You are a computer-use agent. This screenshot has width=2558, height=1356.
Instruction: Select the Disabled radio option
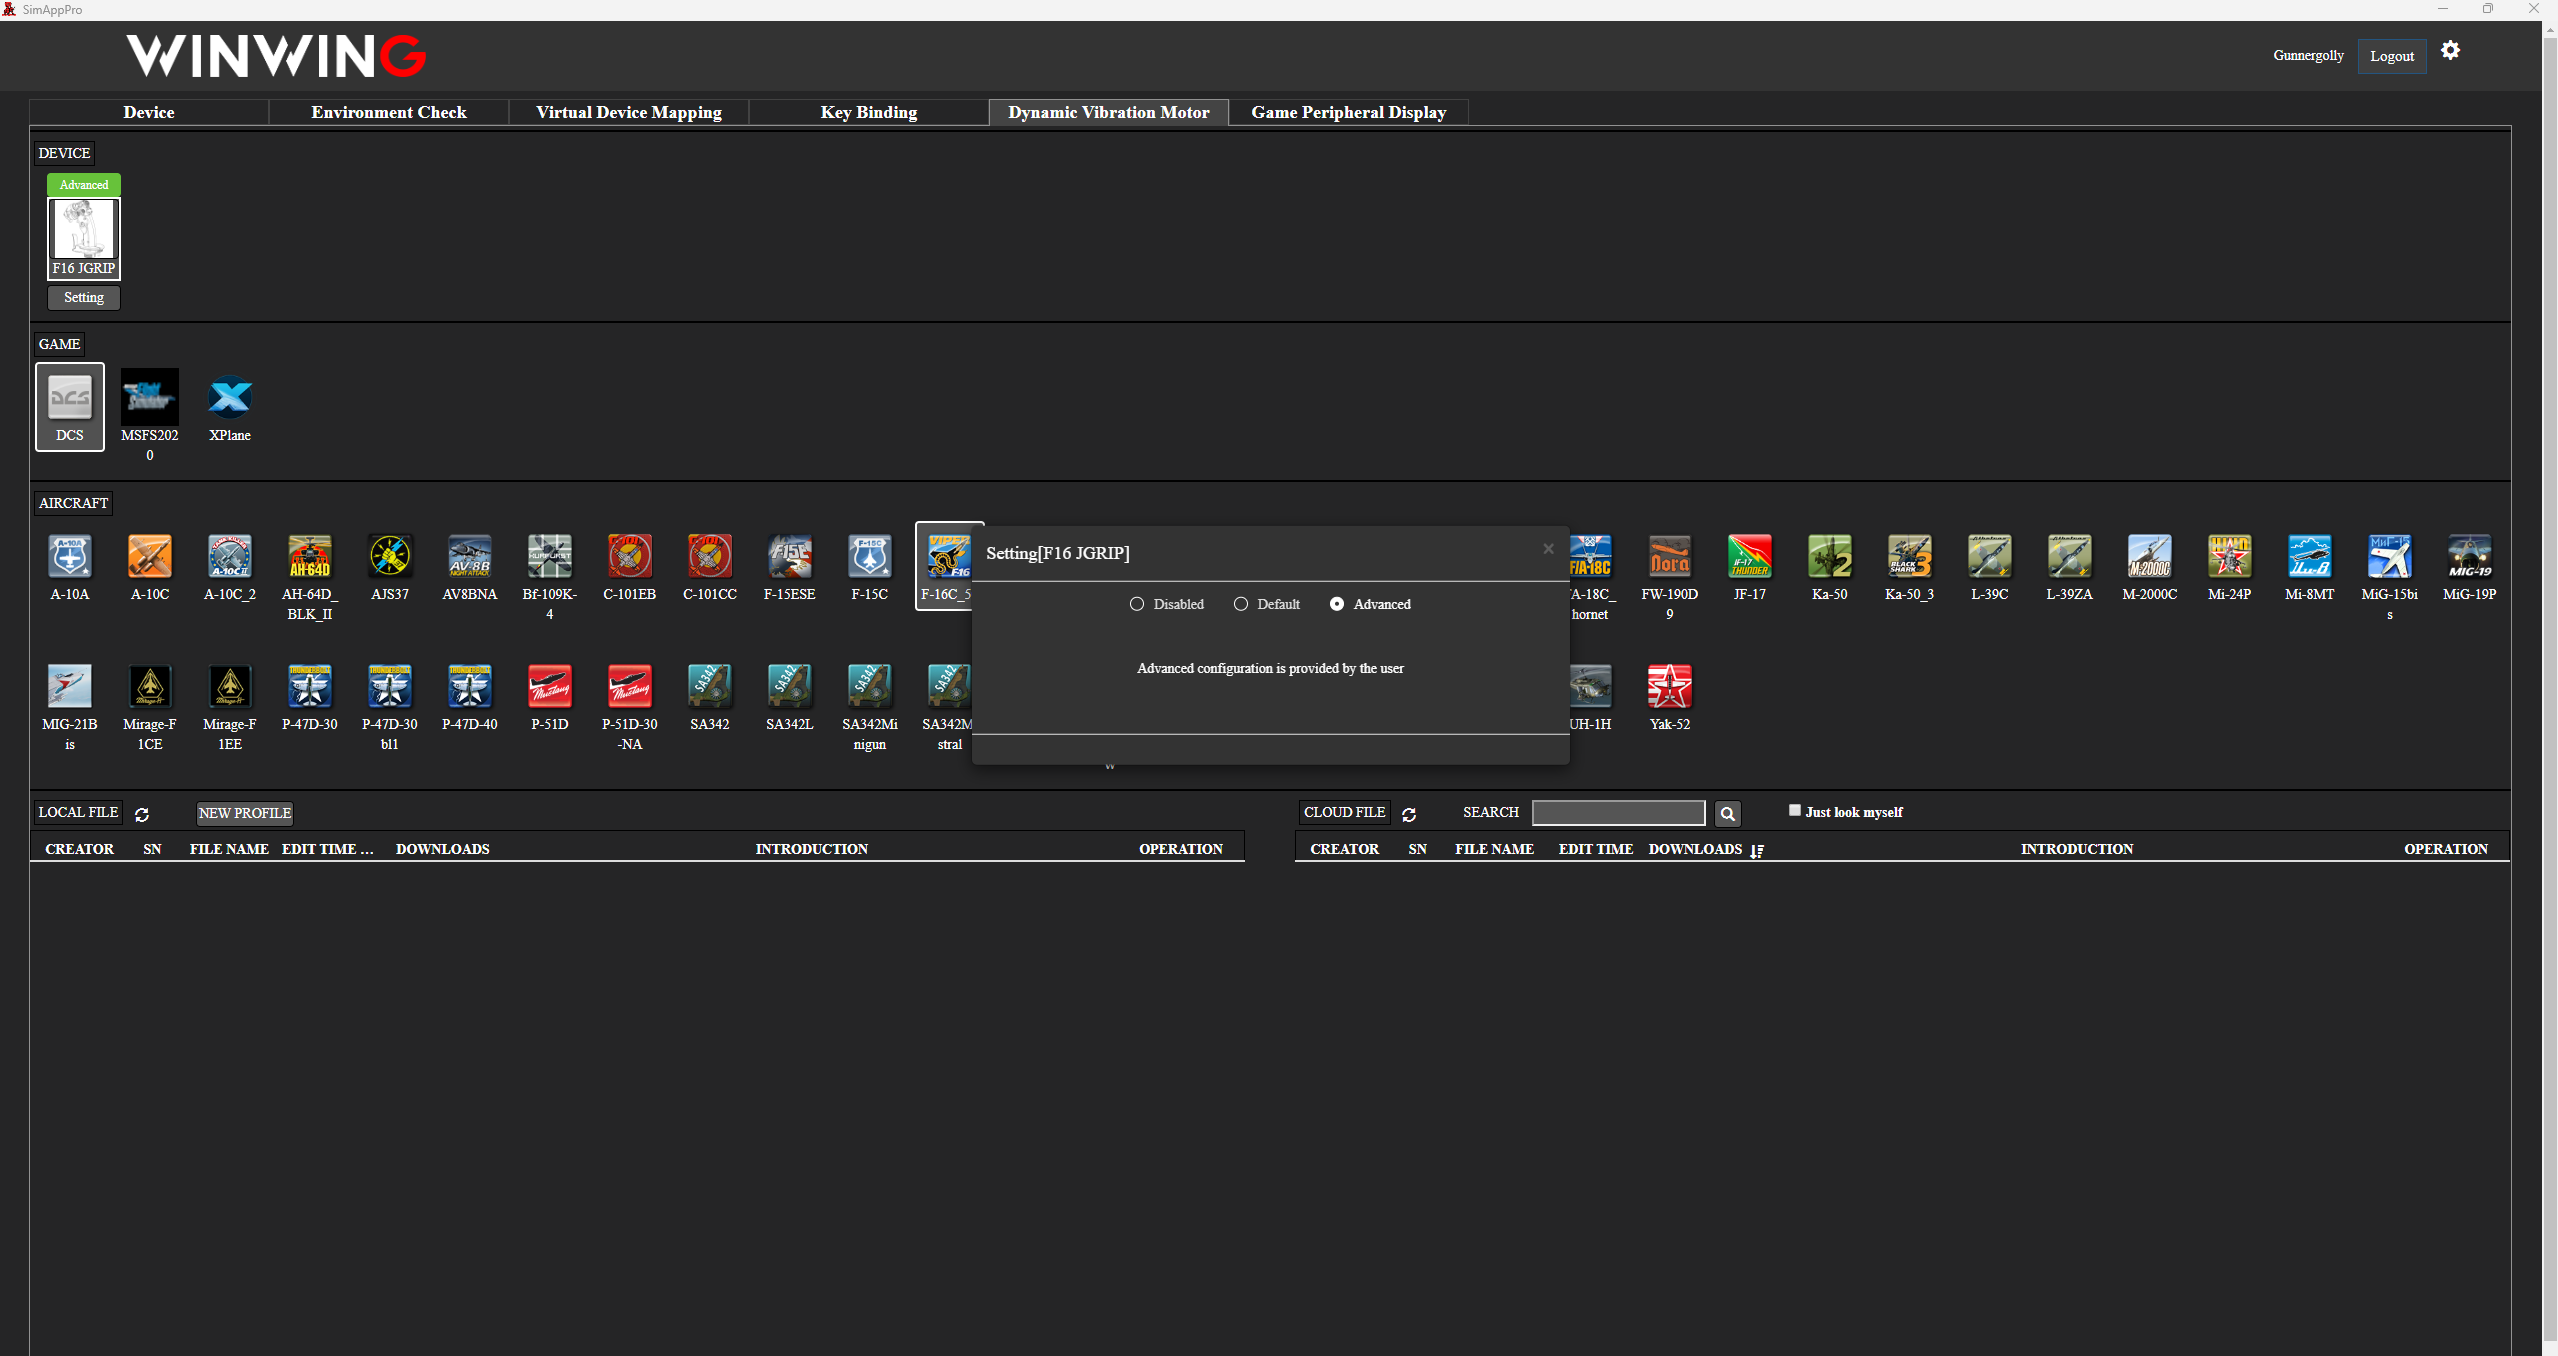[1137, 604]
